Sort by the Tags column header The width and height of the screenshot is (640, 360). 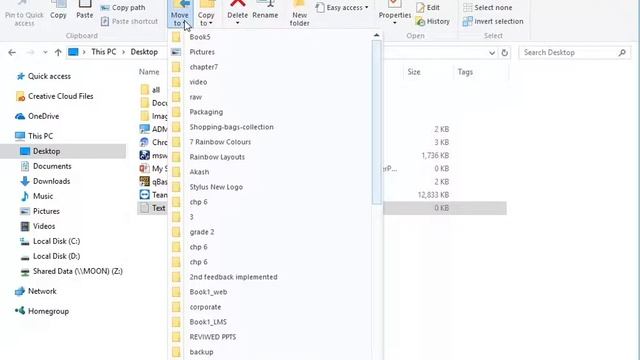point(465,72)
